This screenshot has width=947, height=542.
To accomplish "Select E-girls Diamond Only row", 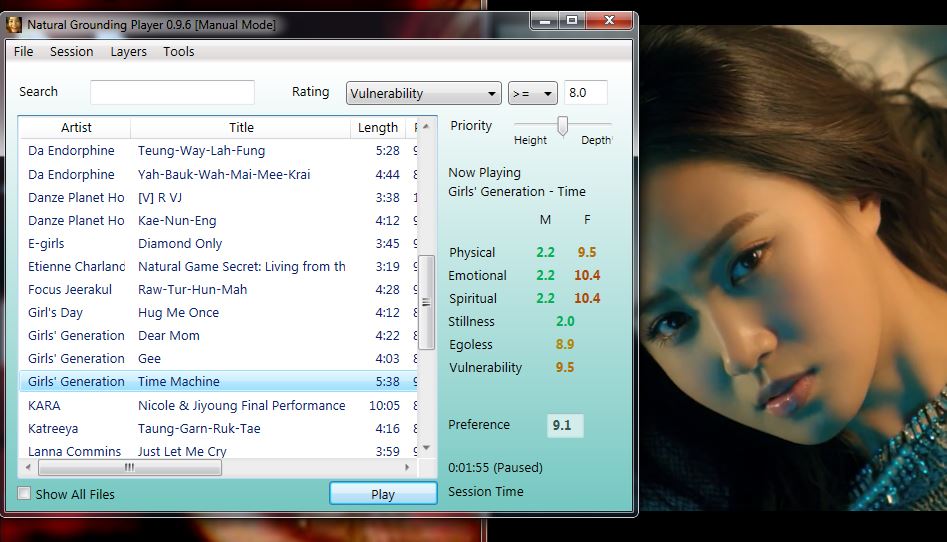I will [219, 244].
